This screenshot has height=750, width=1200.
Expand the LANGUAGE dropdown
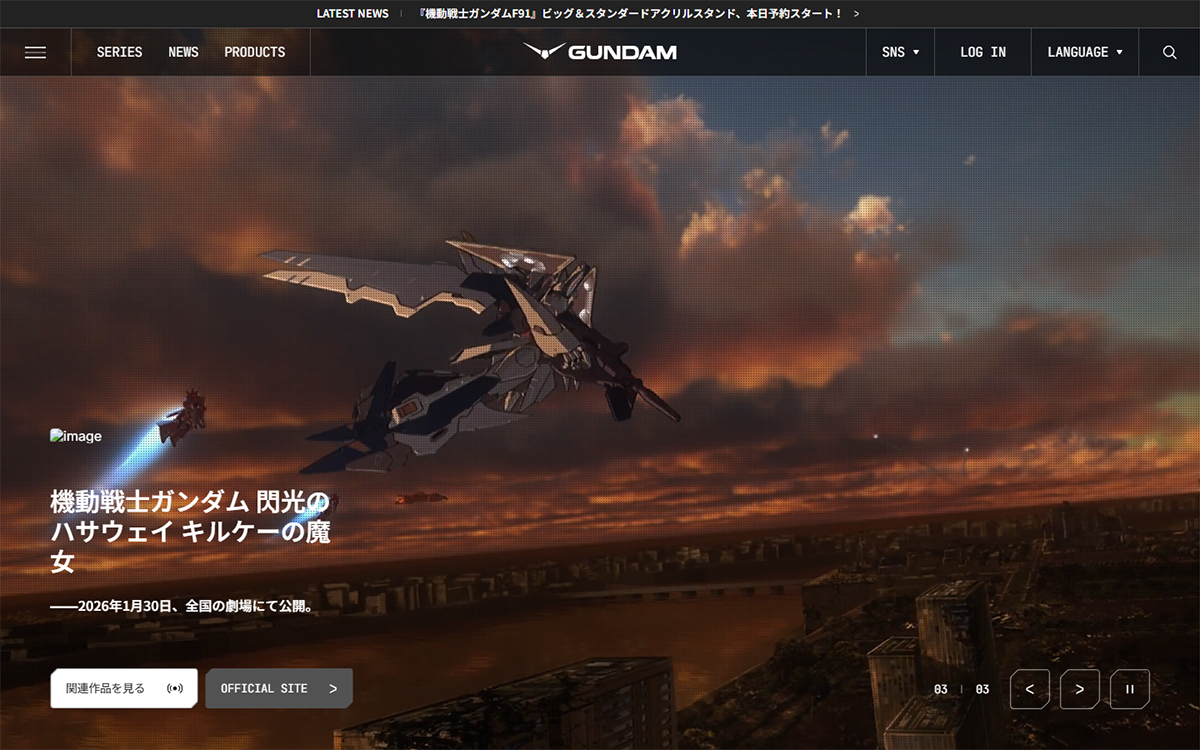1085,52
